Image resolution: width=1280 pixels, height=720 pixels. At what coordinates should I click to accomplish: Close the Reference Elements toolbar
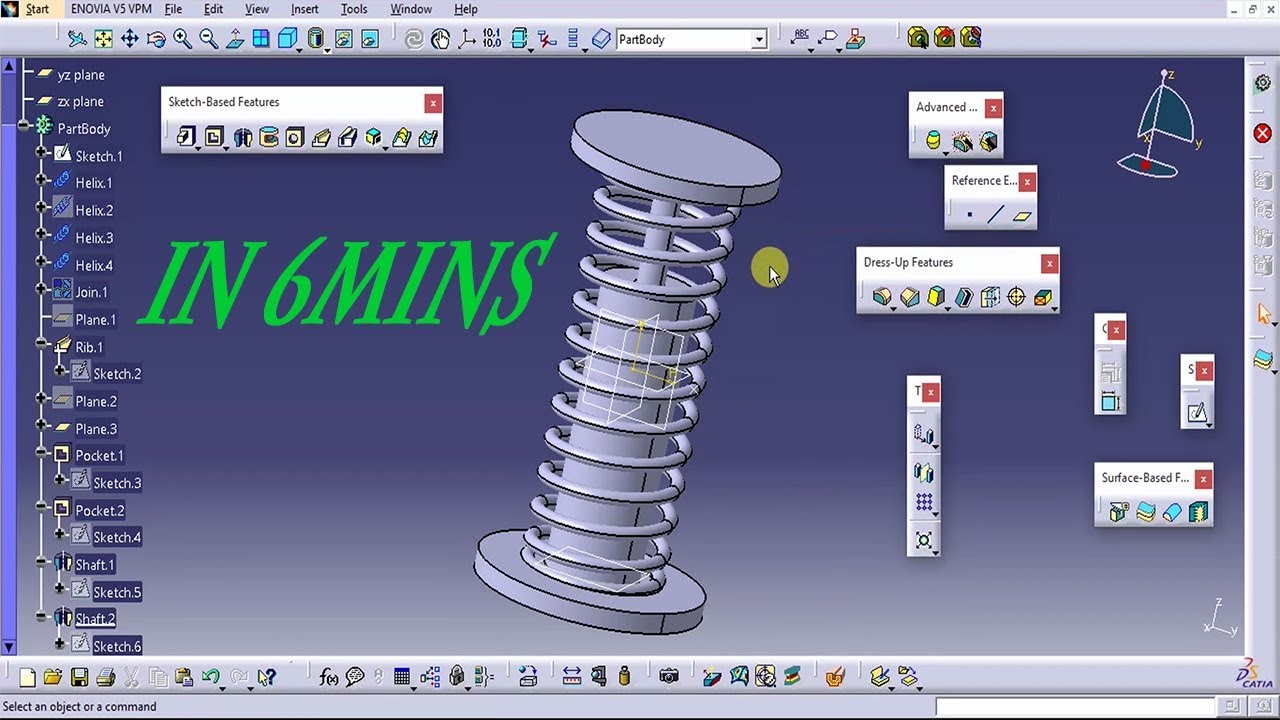(1027, 182)
